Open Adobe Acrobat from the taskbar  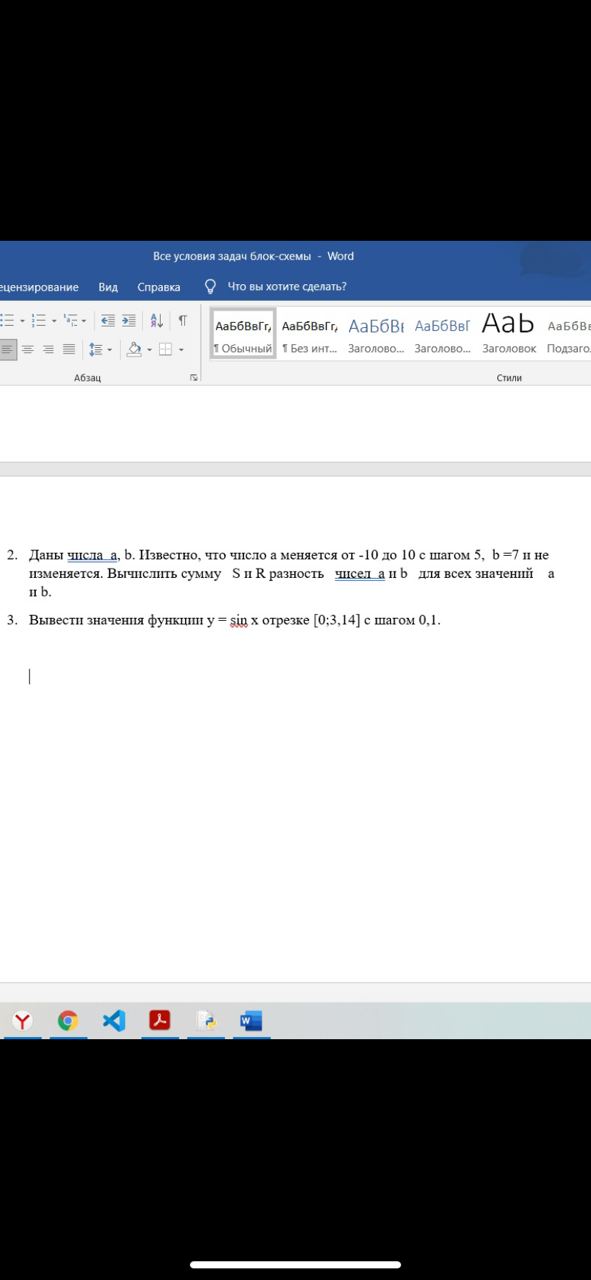160,1021
